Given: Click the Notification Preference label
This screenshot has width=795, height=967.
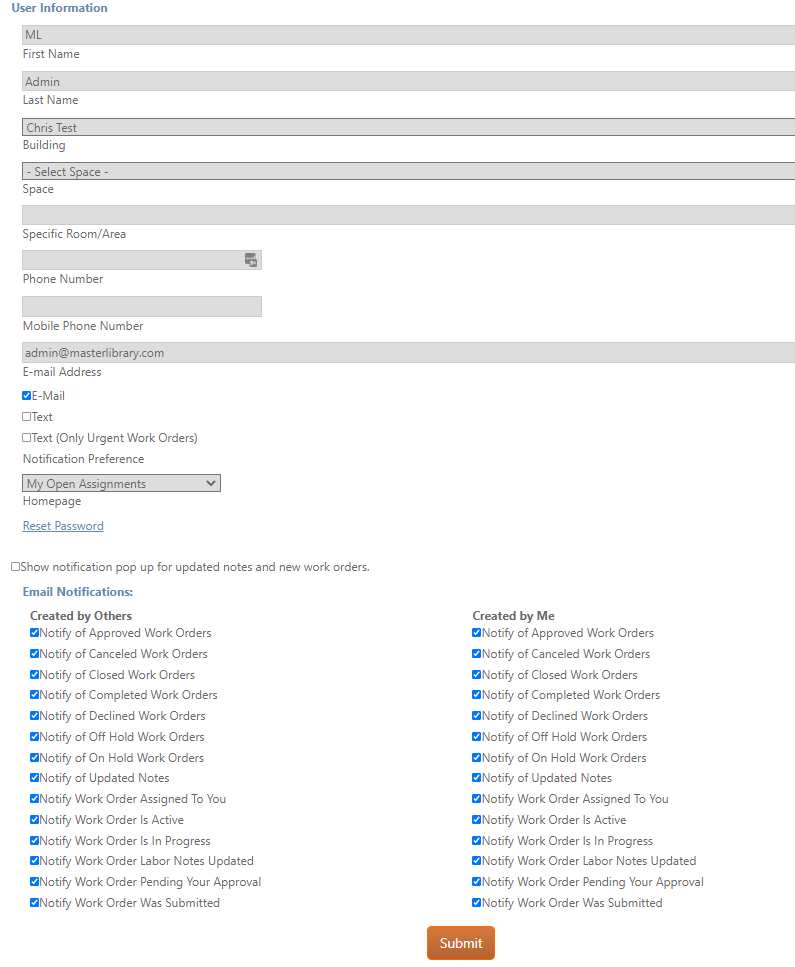Looking at the screenshot, I should click(83, 459).
